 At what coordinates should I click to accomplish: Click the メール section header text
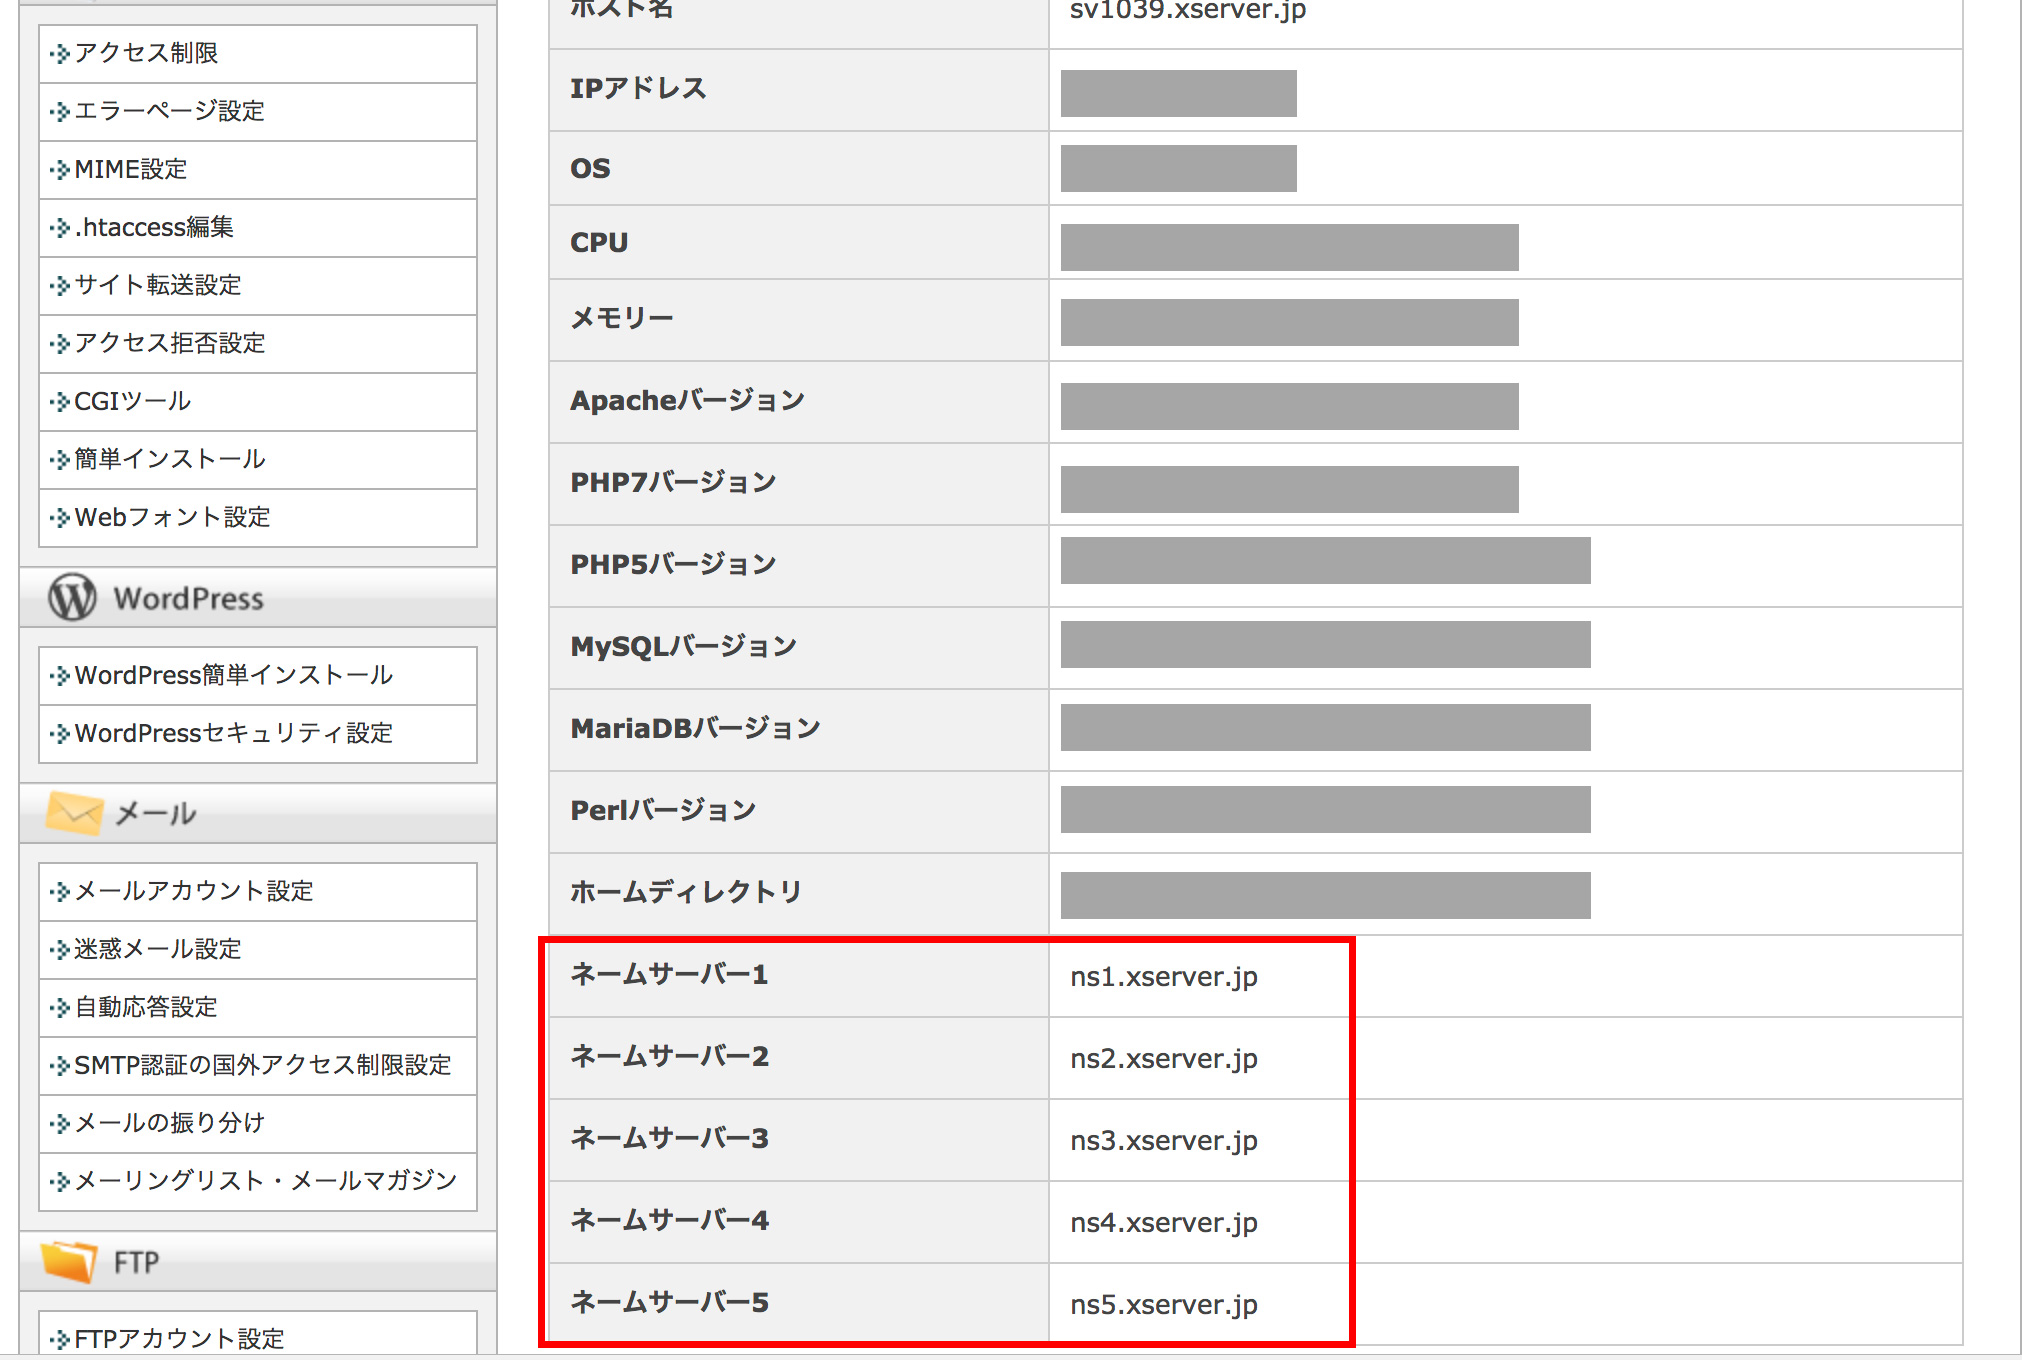pyautogui.click(x=156, y=814)
